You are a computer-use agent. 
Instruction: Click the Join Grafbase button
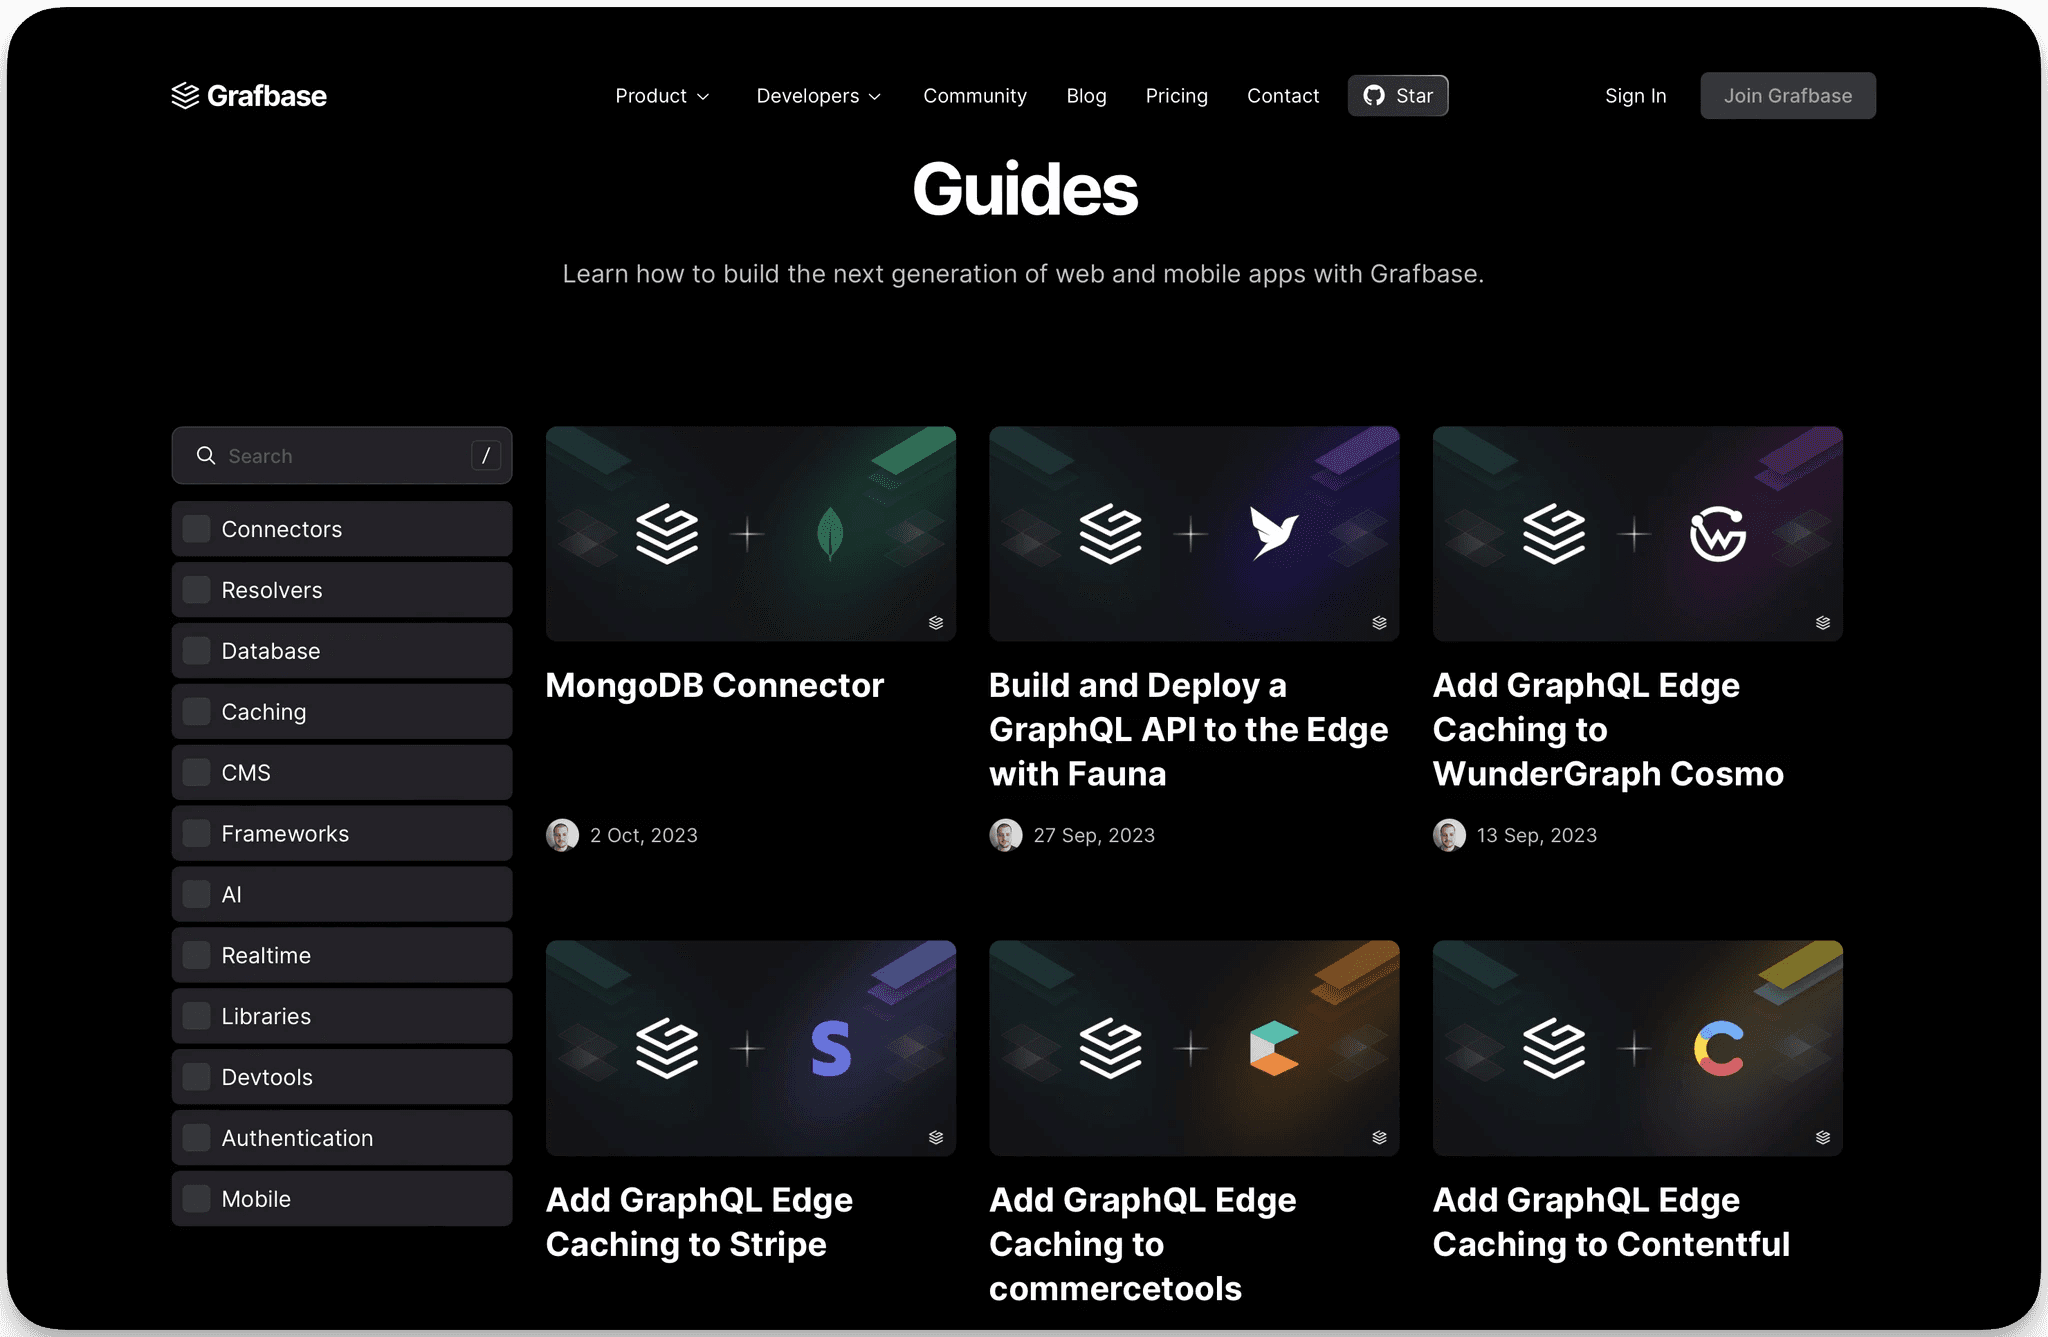click(1788, 96)
